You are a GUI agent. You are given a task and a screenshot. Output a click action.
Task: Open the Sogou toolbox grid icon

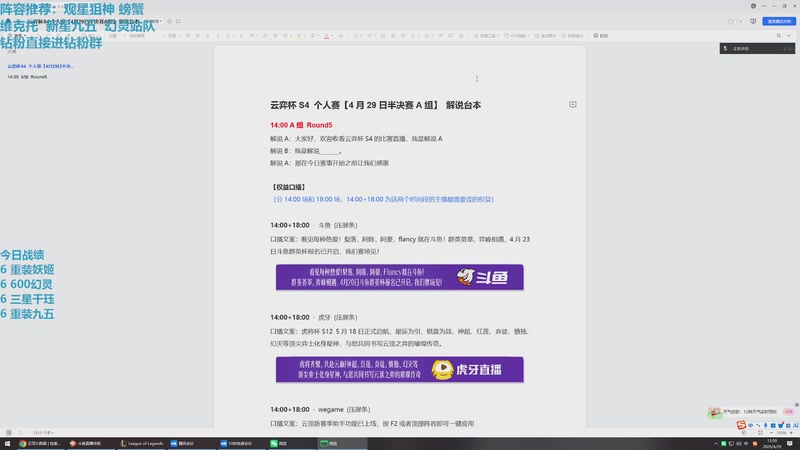coord(788,425)
